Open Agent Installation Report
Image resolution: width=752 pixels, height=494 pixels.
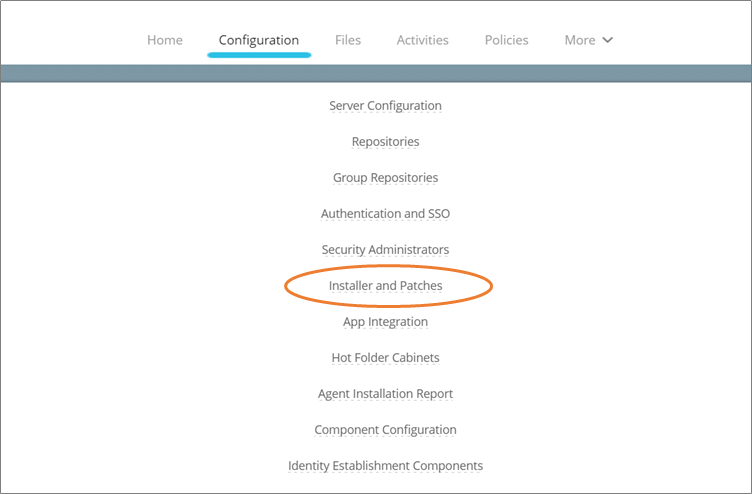pyautogui.click(x=385, y=394)
